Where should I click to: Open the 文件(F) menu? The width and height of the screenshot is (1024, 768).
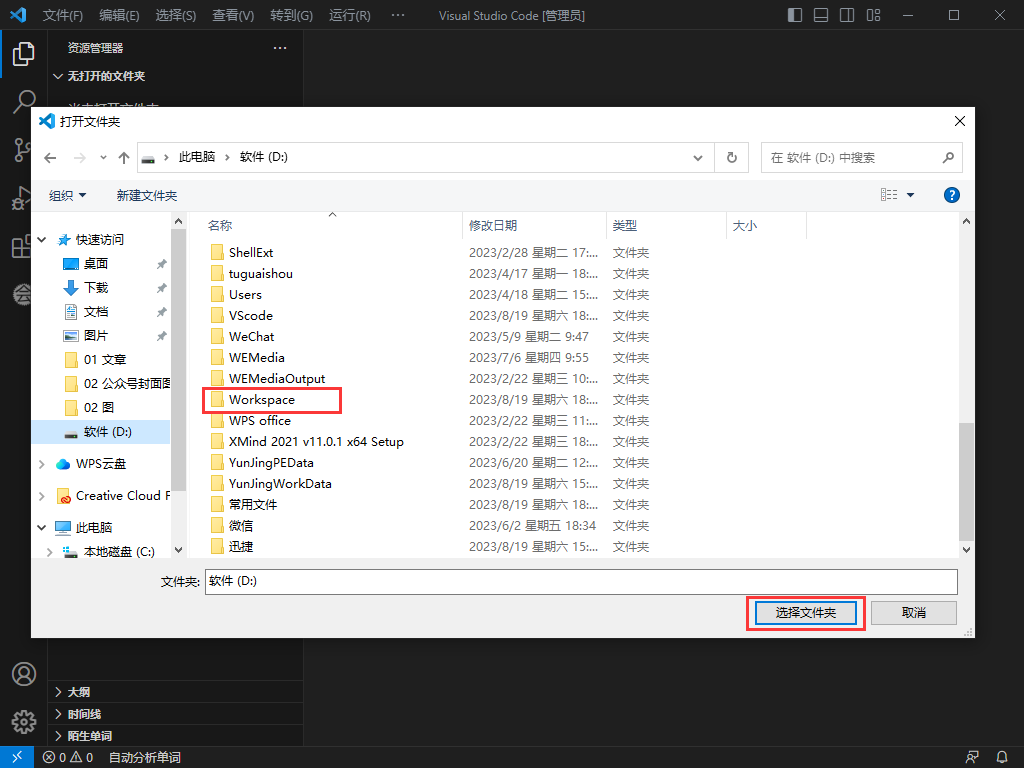[63, 15]
